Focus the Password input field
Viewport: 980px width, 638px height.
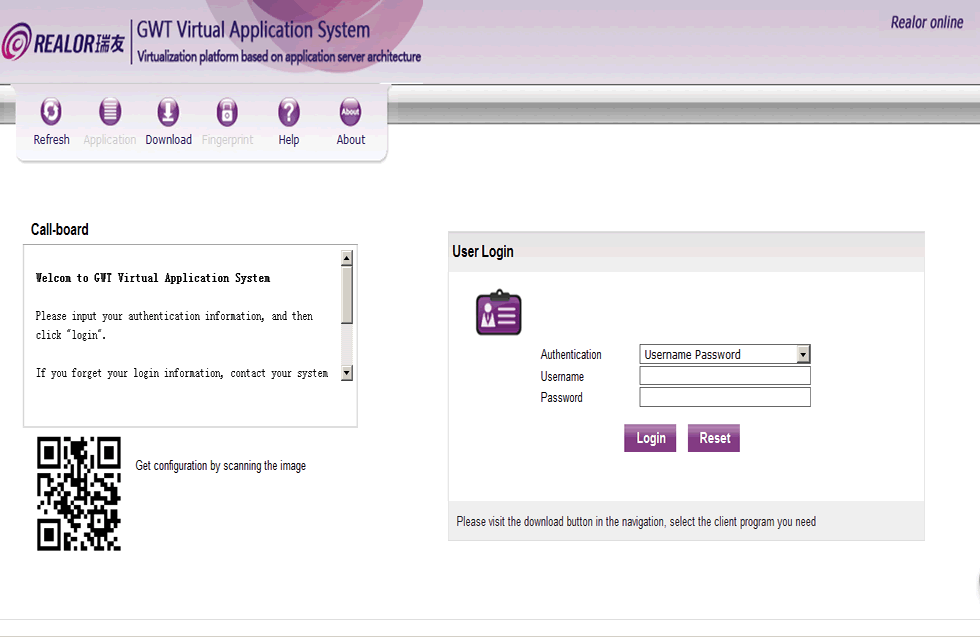[x=725, y=397]
